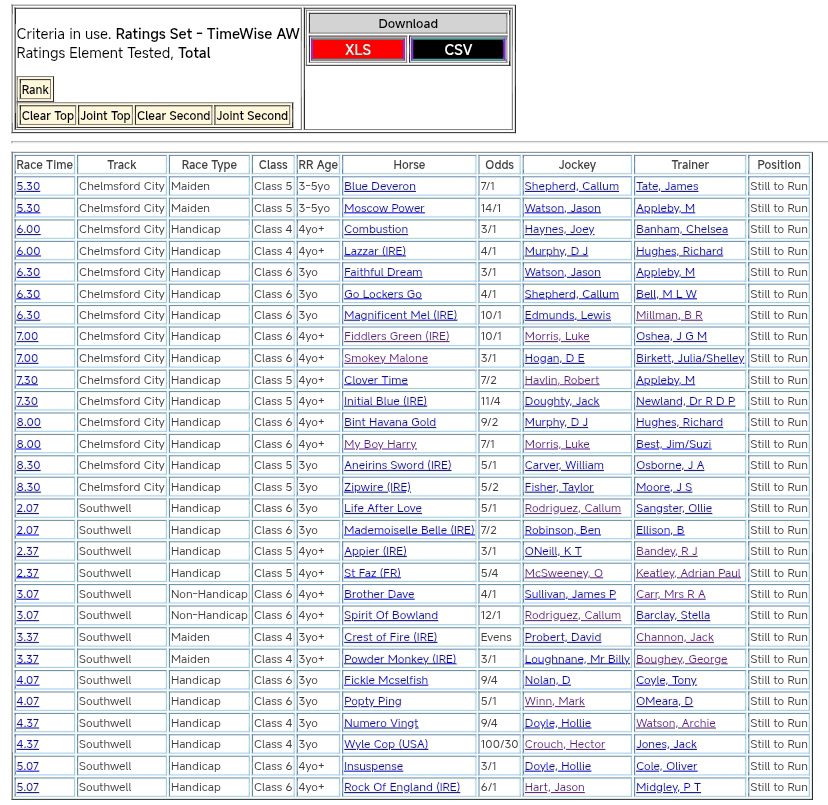Viewport: 828px width, 805px height.
Task: Open trainer link Newland, Dr R D P
Action: (685, 401)
